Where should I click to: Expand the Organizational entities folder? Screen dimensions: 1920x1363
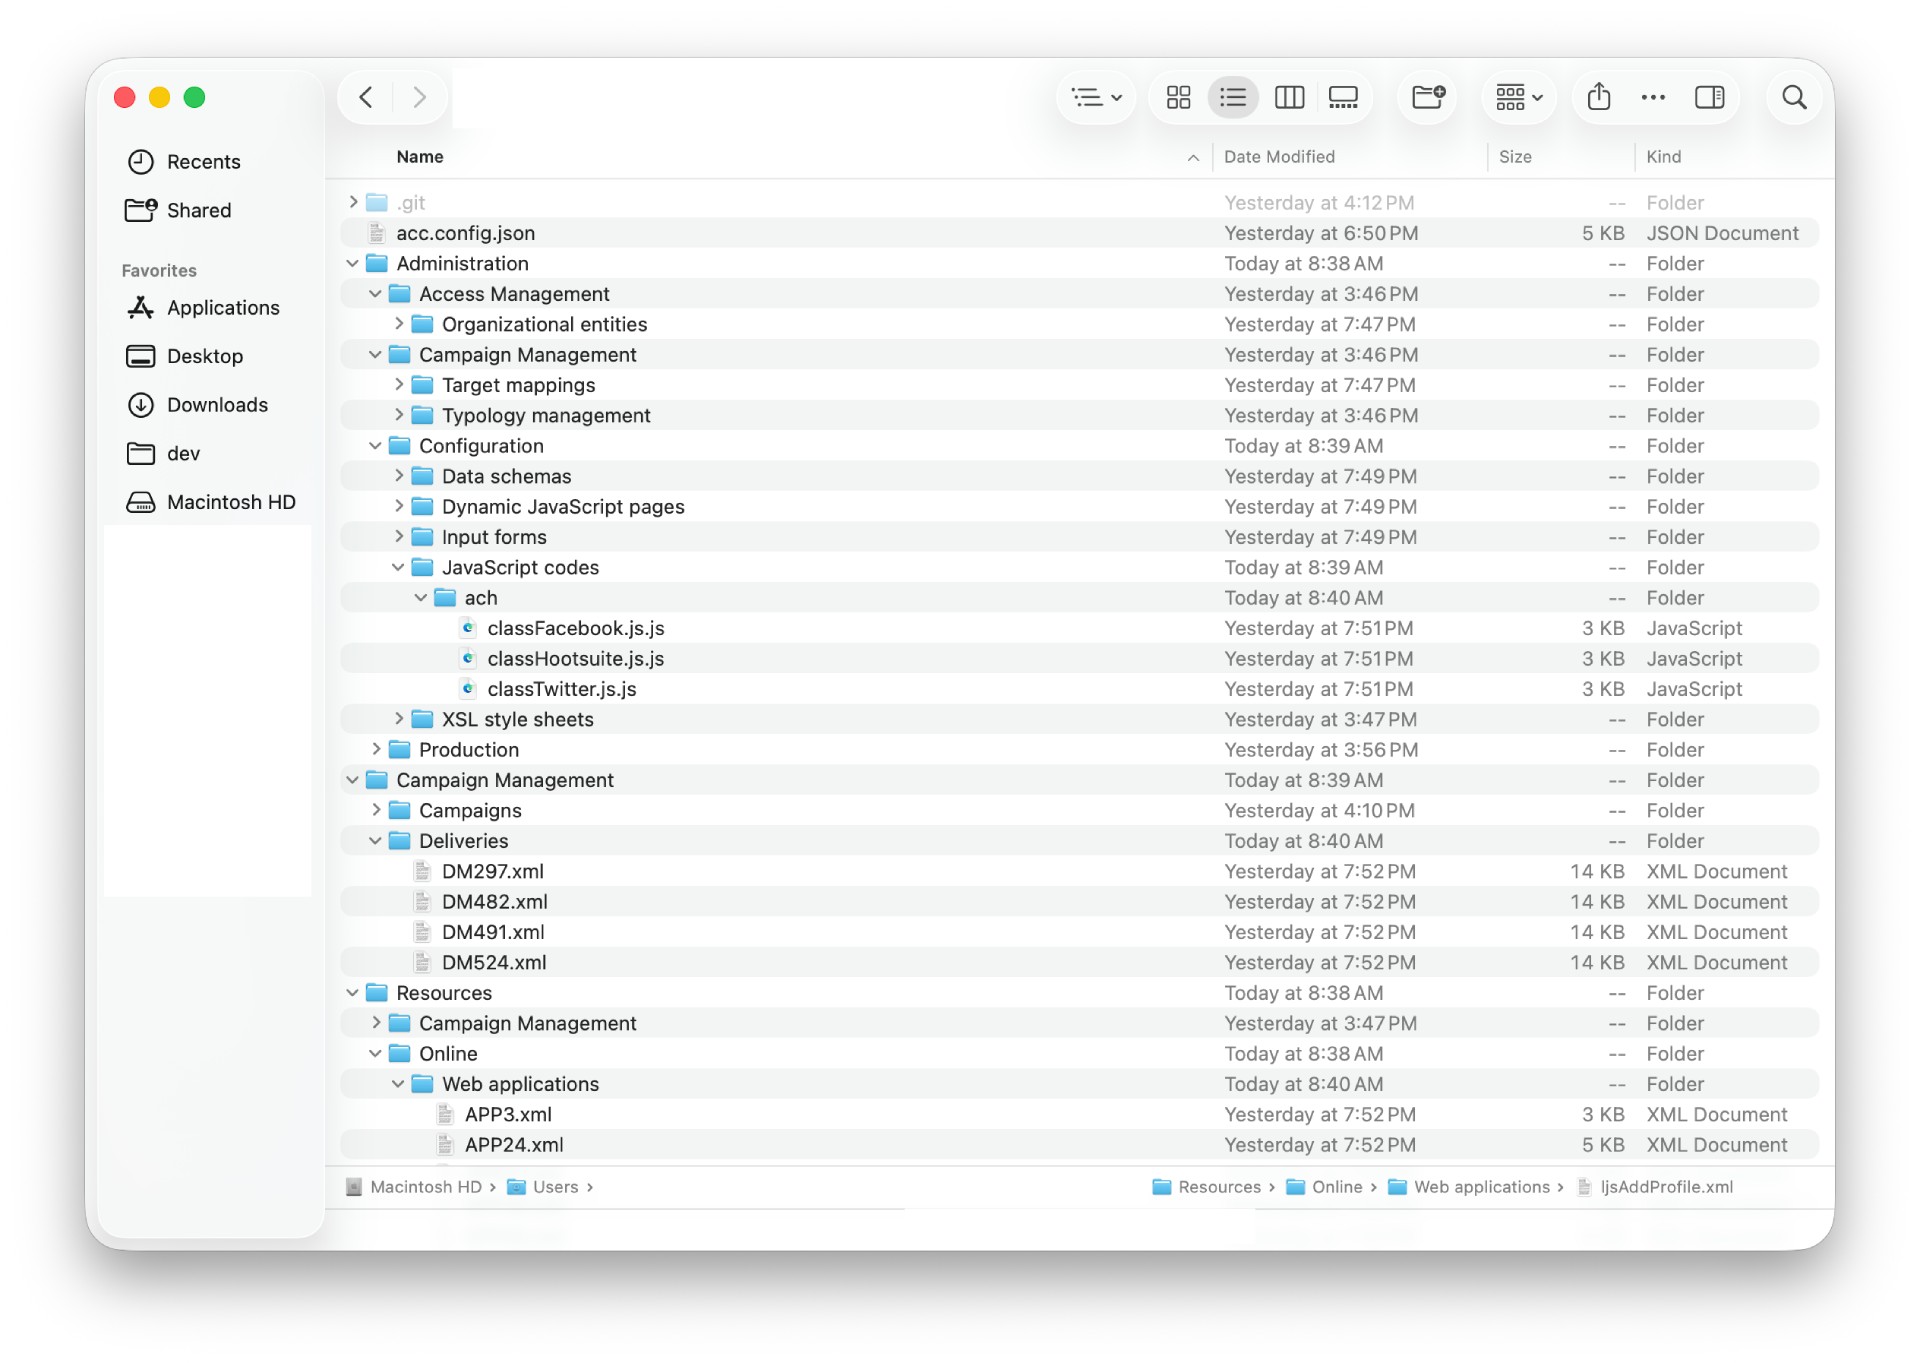tap(399, 324)
